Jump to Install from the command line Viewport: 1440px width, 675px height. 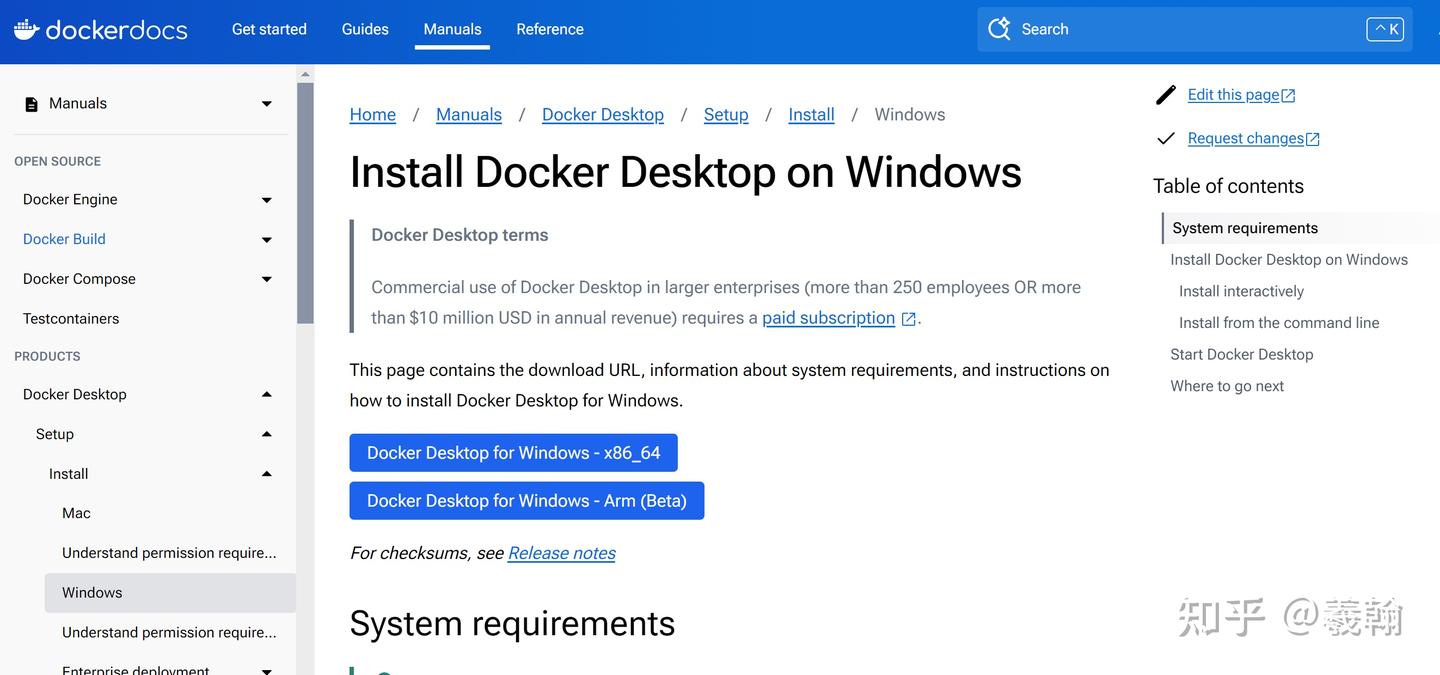(1279, 323)
